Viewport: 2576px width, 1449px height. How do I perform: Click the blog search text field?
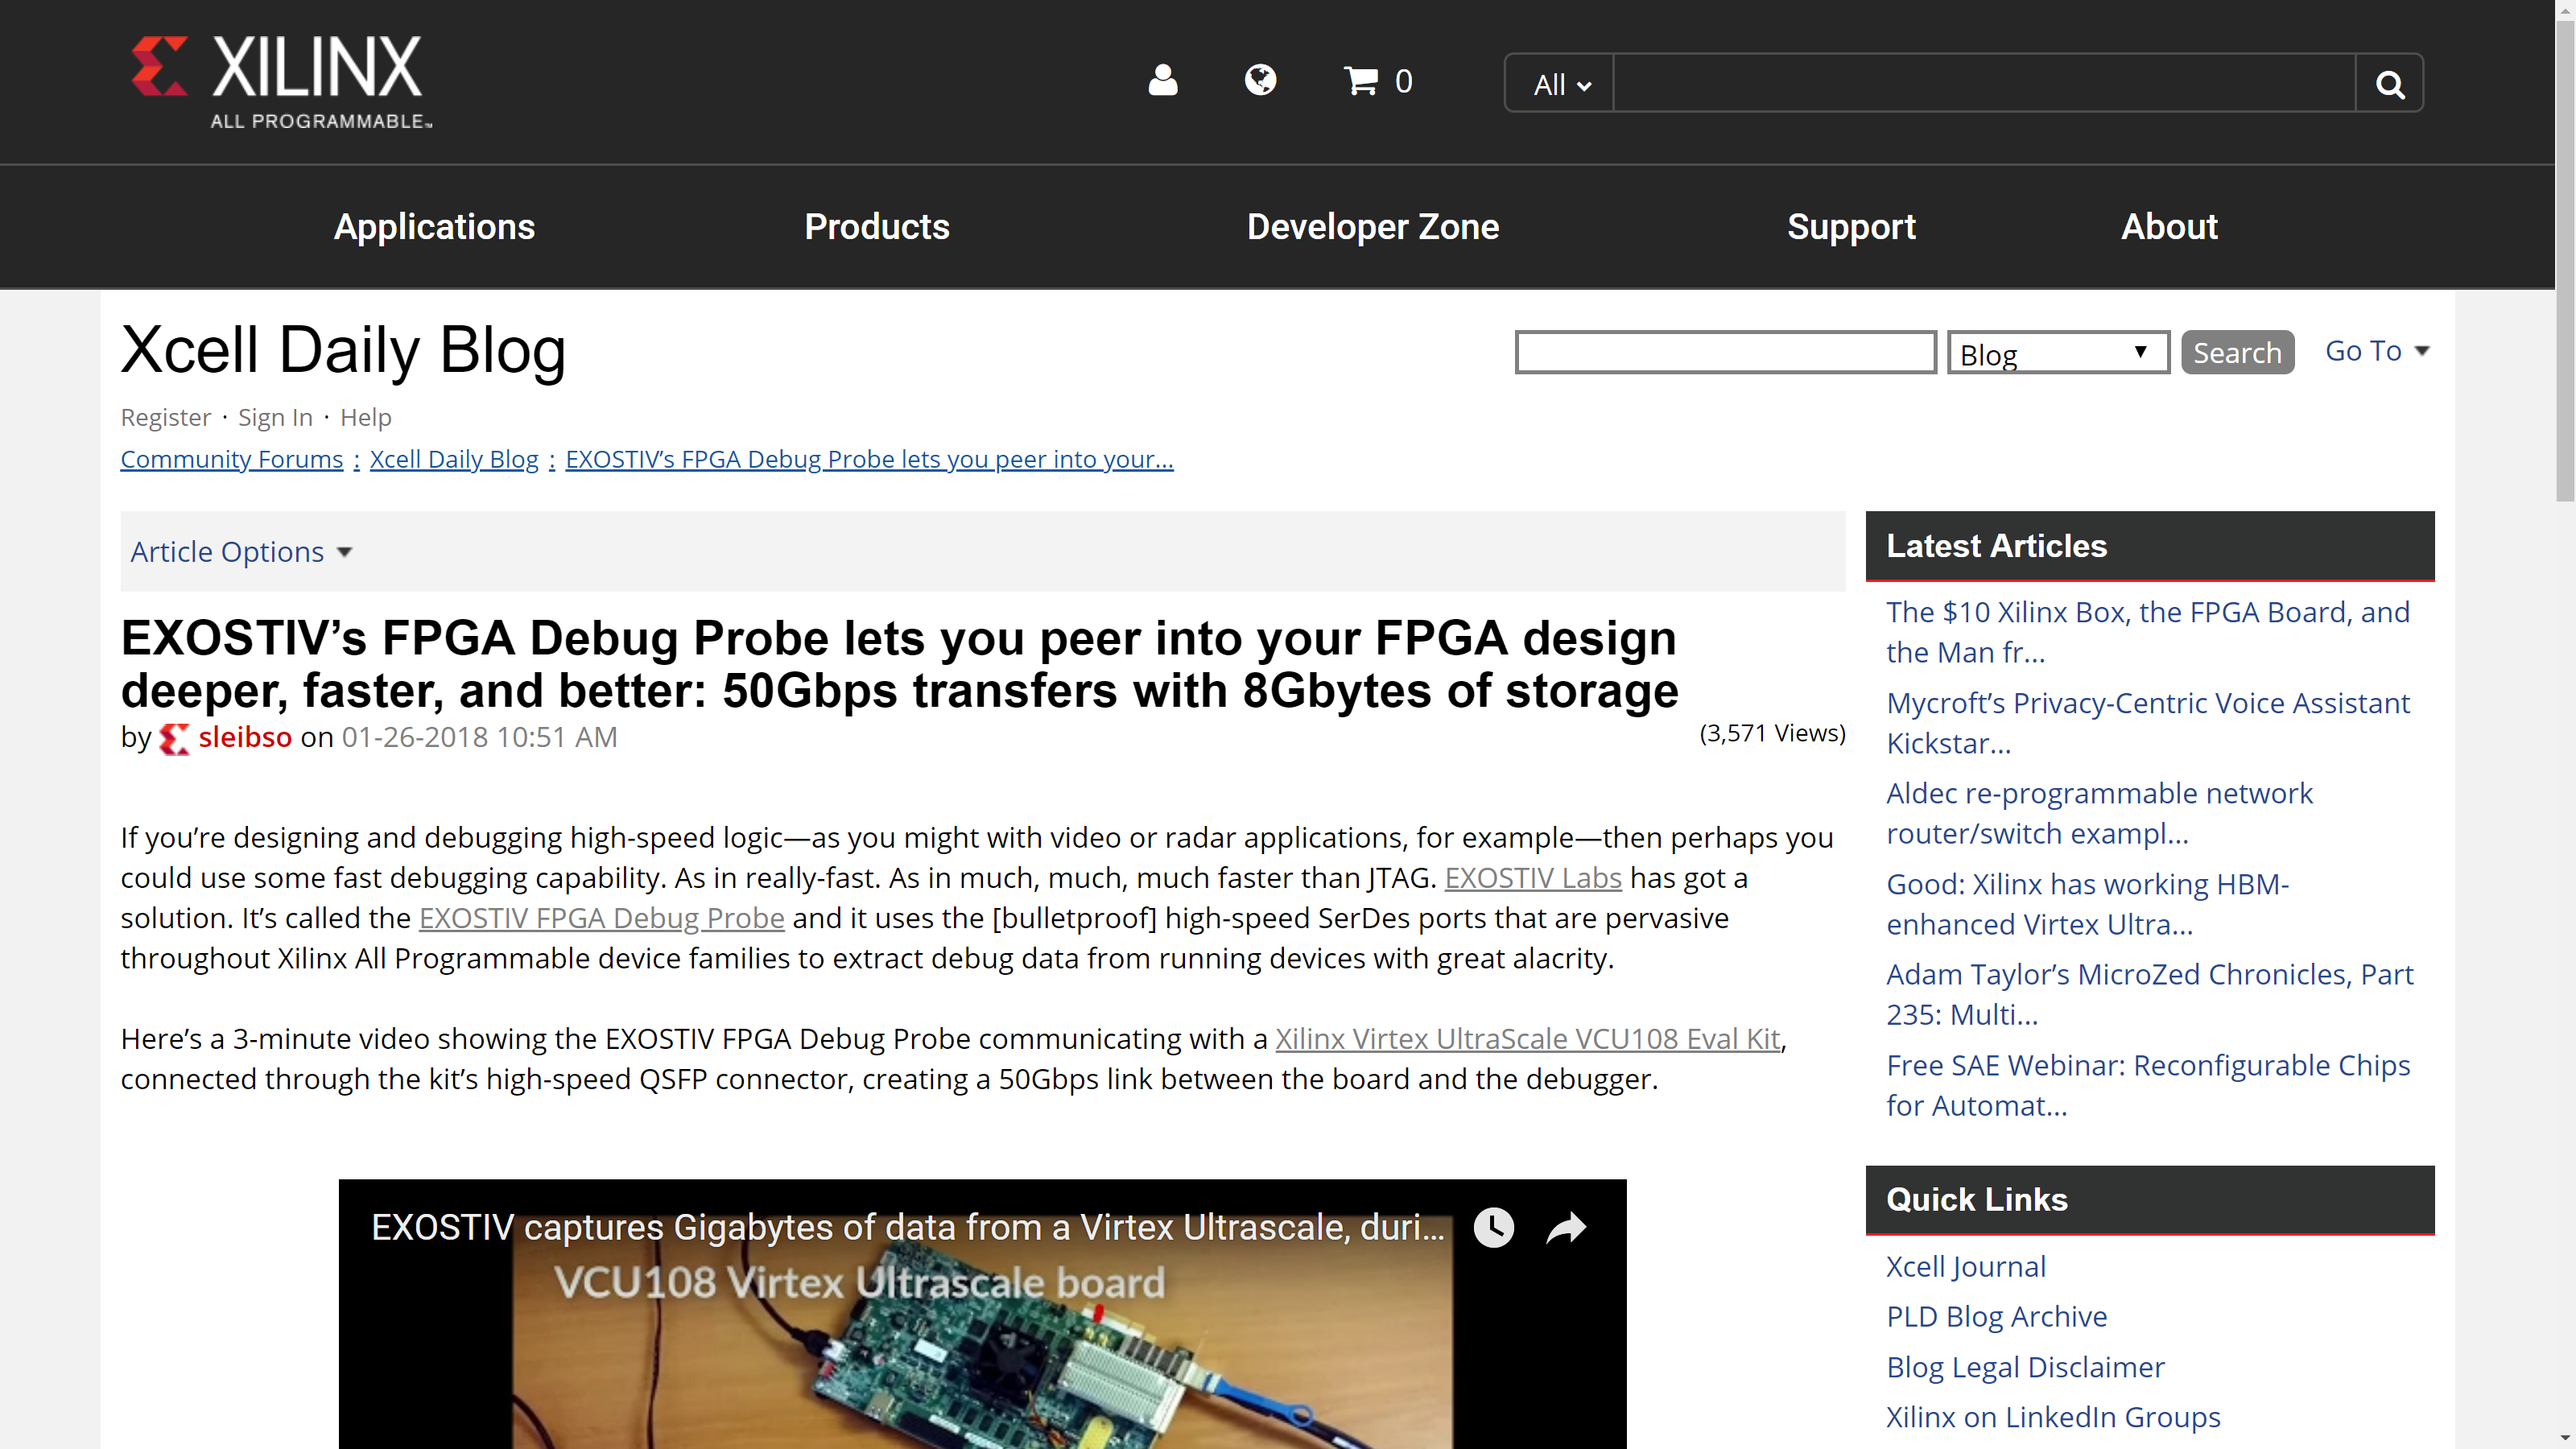(x=1725, y=353)
